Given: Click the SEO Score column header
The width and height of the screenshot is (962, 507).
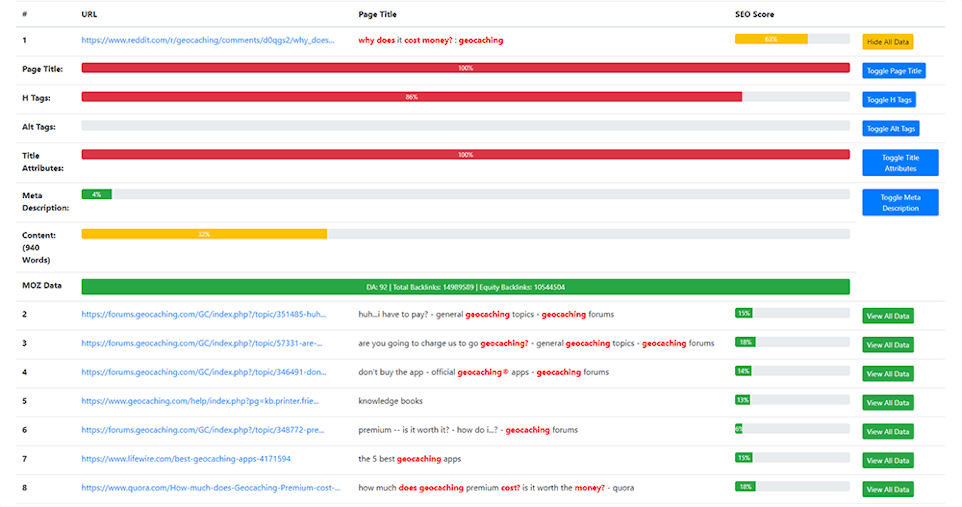Looking at the screenshot, I should pyautogui.click(x=754, y=15).
